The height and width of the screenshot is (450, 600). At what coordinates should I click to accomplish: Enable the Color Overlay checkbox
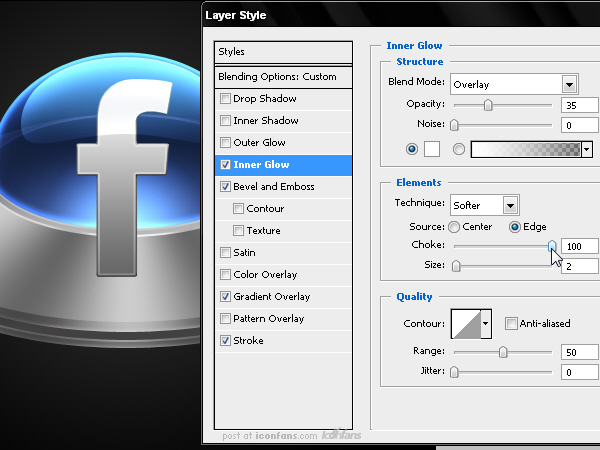pos(225,275)
